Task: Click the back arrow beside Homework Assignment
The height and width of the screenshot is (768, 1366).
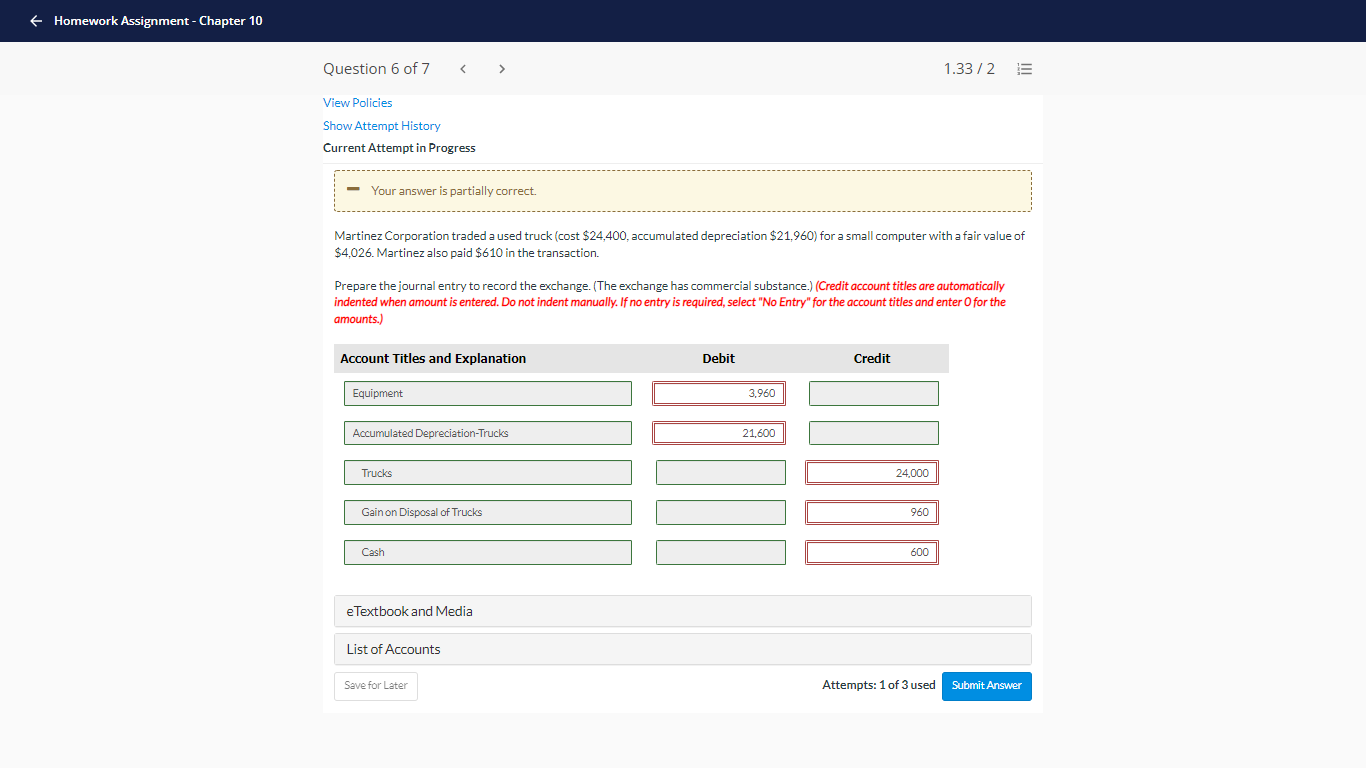Action: click(37, 21)
